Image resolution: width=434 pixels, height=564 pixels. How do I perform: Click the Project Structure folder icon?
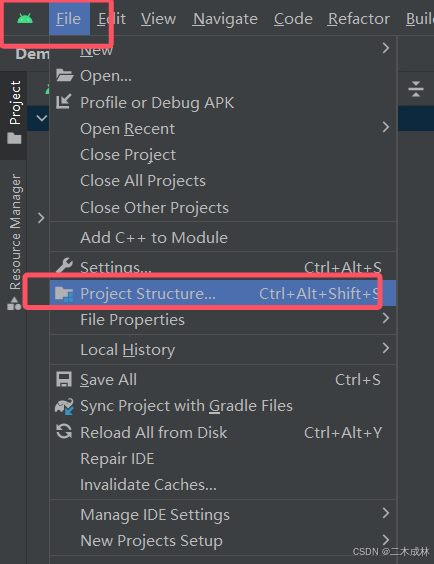(x=64, y=294)
